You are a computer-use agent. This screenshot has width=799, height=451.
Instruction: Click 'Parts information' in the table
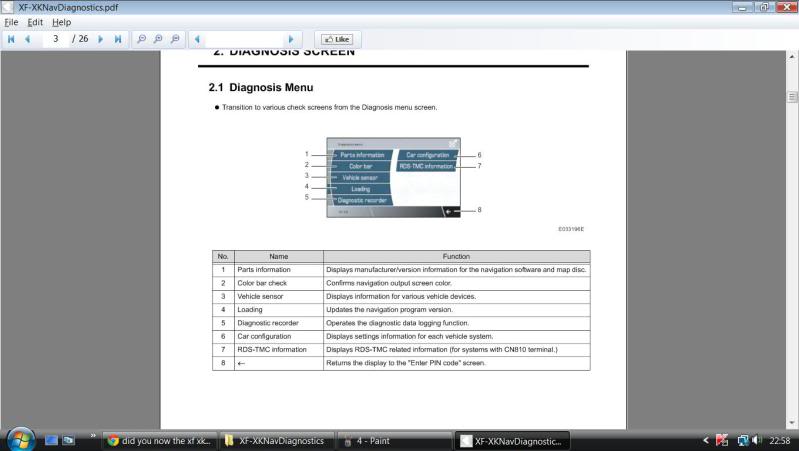click(x=263, y=270)
